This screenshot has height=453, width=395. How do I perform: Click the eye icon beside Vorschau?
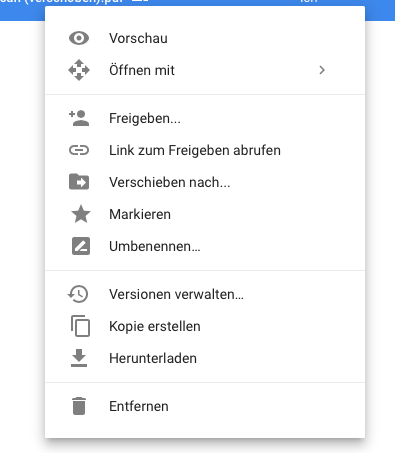coord(79,38)
